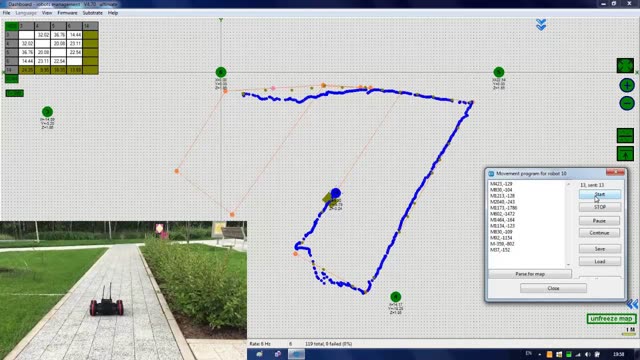640x360 pixels.
Task: Click the green horizontal-line icon above the up-arrow
Action: click(x=625, y=136)
